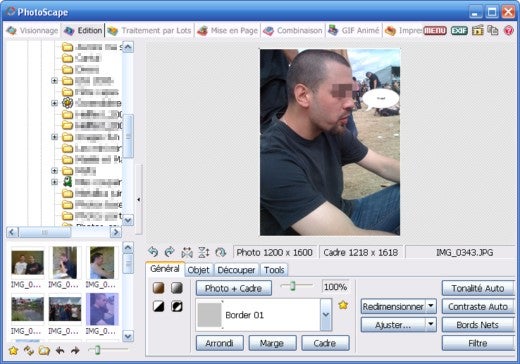520x364 pixels.
Task: Select the first thumbnail of two men
Action: tap(27, 263)
